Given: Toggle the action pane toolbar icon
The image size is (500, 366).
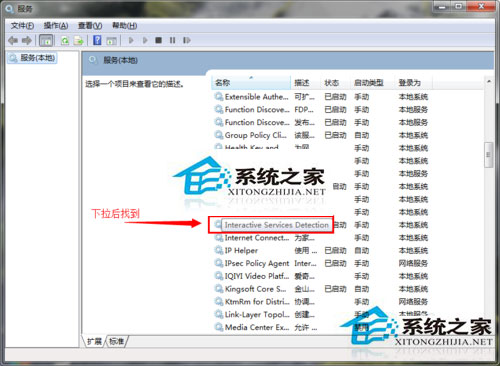Looking at the screenshot, I should 111,41.
